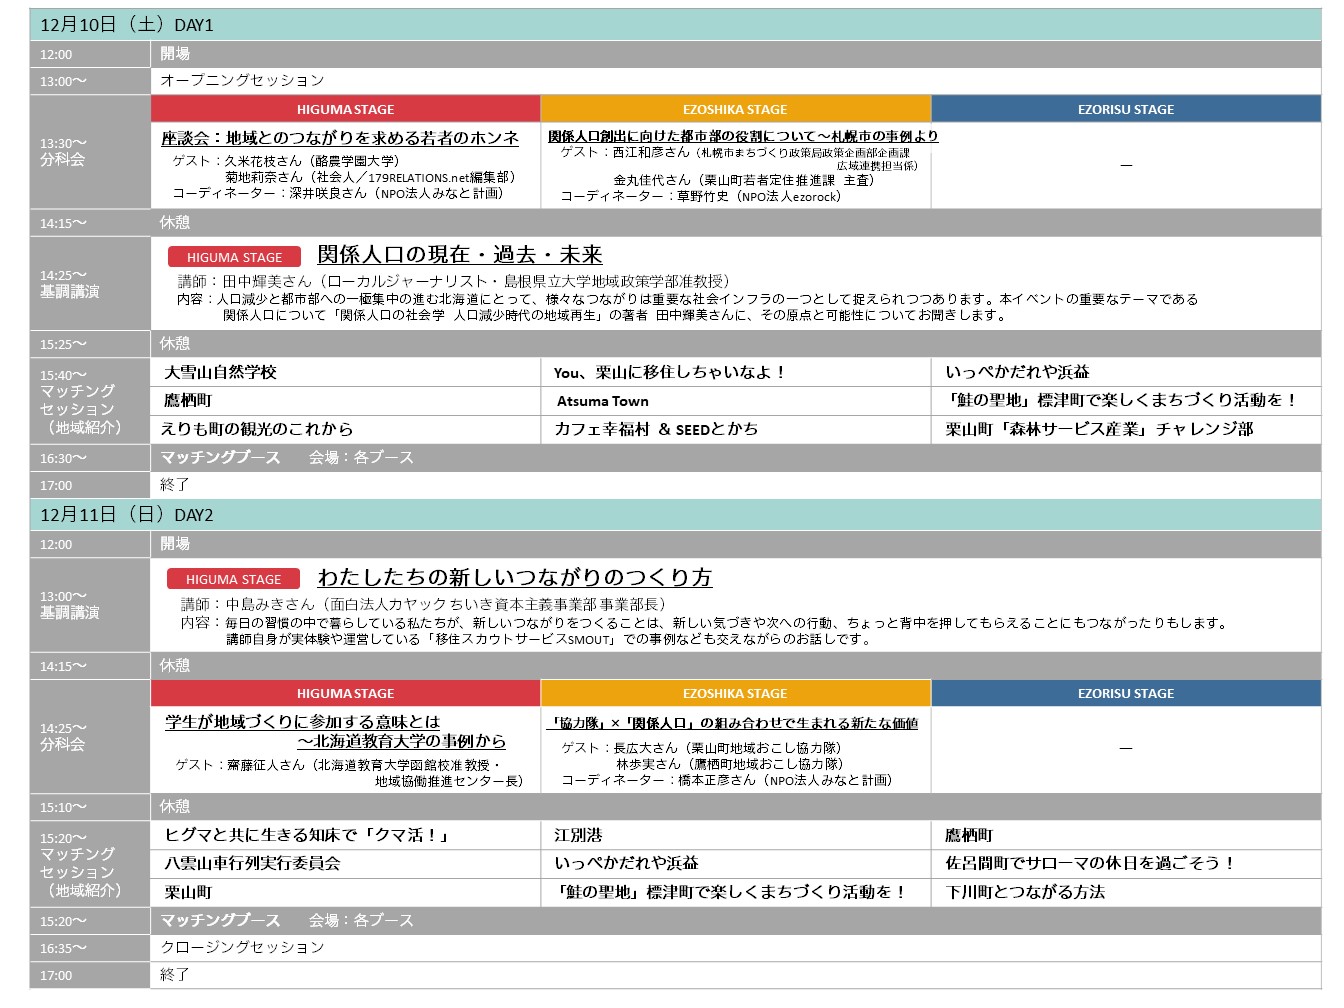Select 大雪山自然学校 session
This screenshot has height=1008, width=1344.
pos(220,372)
